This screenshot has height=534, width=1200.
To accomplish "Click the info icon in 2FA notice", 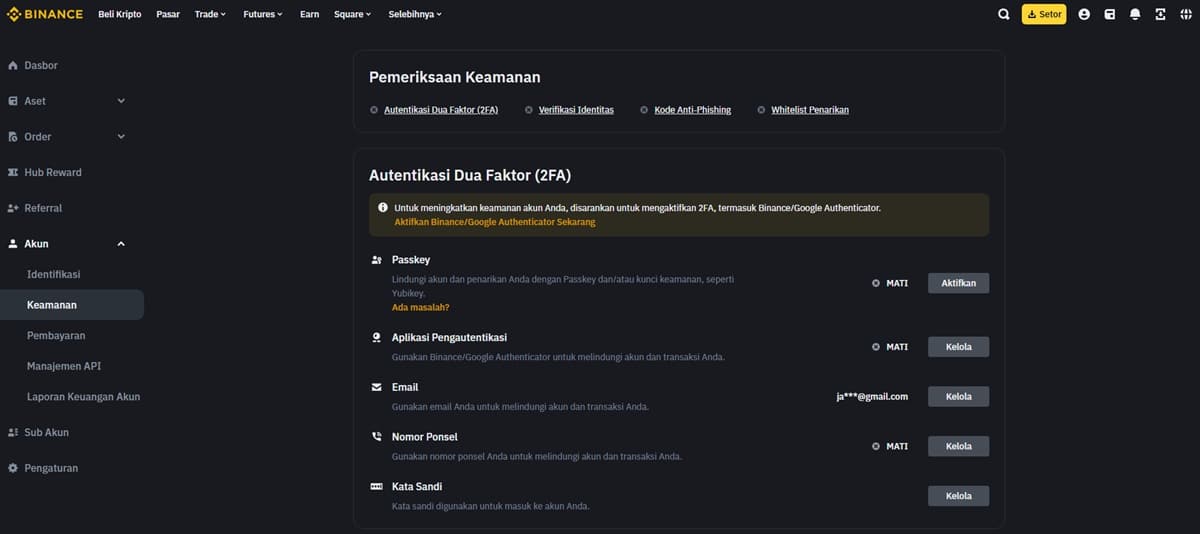I will point(383,207).
